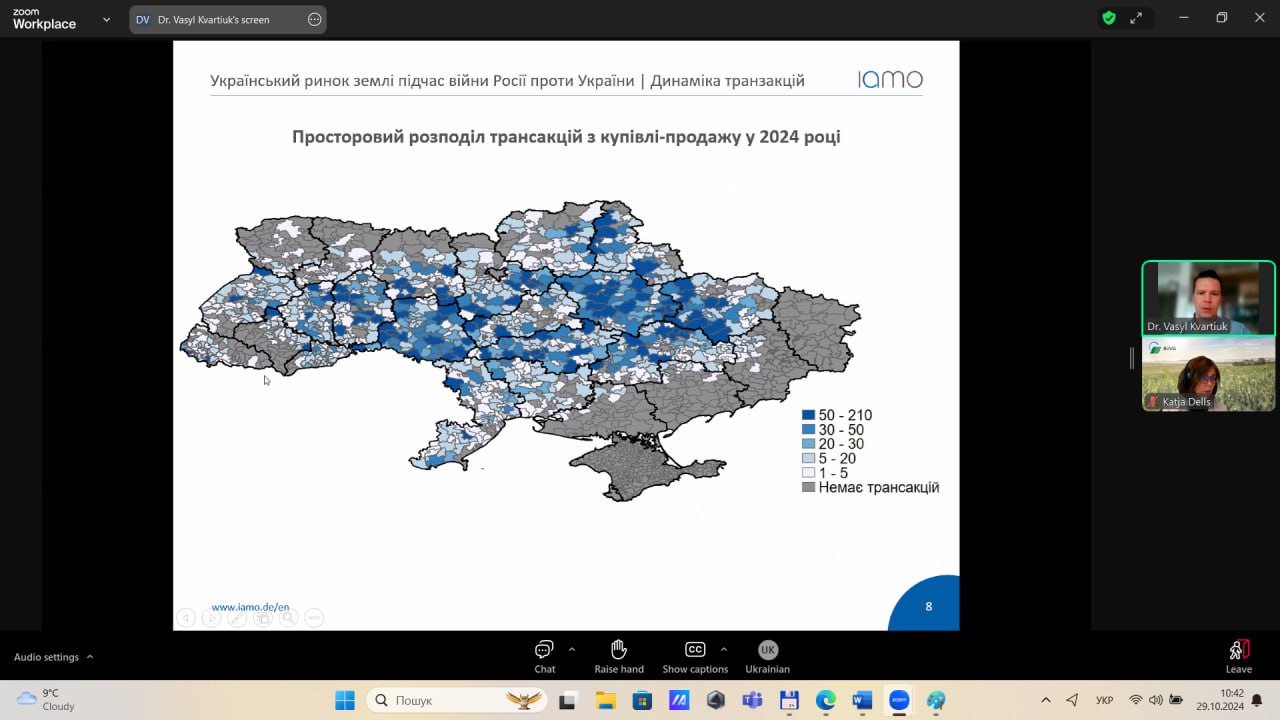Select Katja Dells video thumbnail
This screenshot has height=720, width=1280.
point(1208,375)
